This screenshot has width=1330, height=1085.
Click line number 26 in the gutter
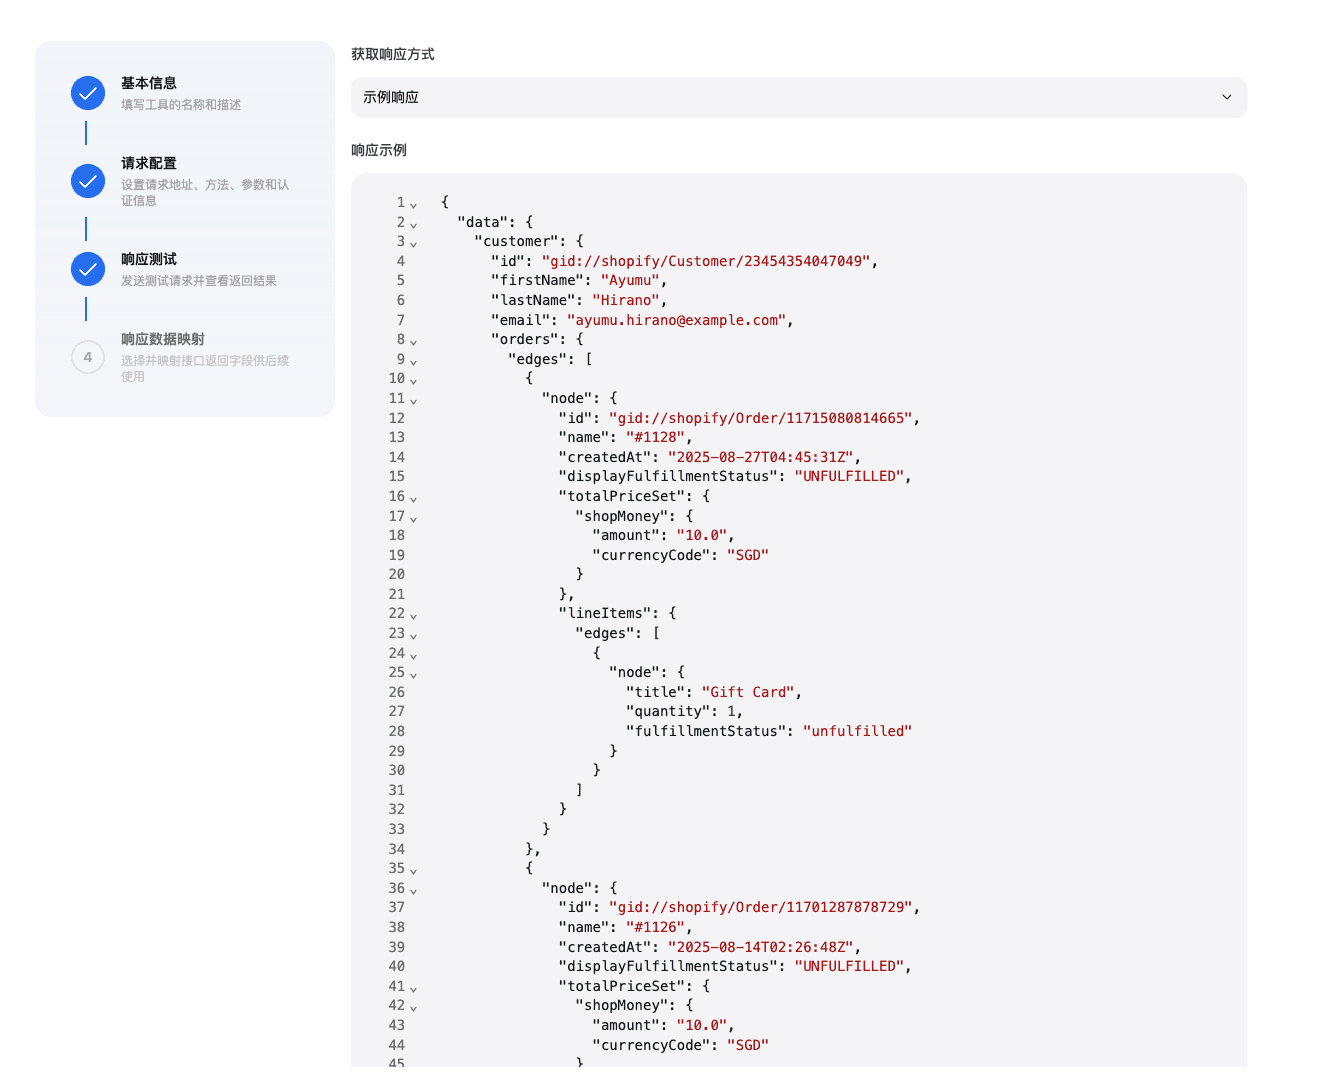pos(397,692)
